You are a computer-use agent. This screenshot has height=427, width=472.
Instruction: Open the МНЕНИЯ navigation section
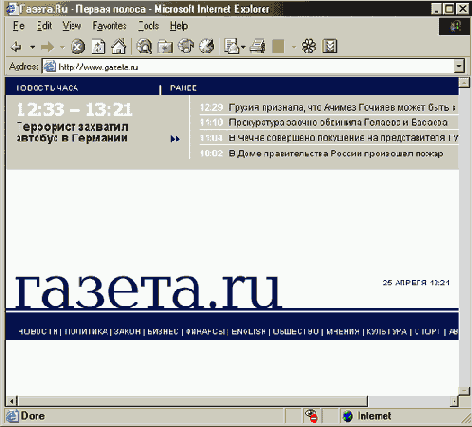coord(343,332)
